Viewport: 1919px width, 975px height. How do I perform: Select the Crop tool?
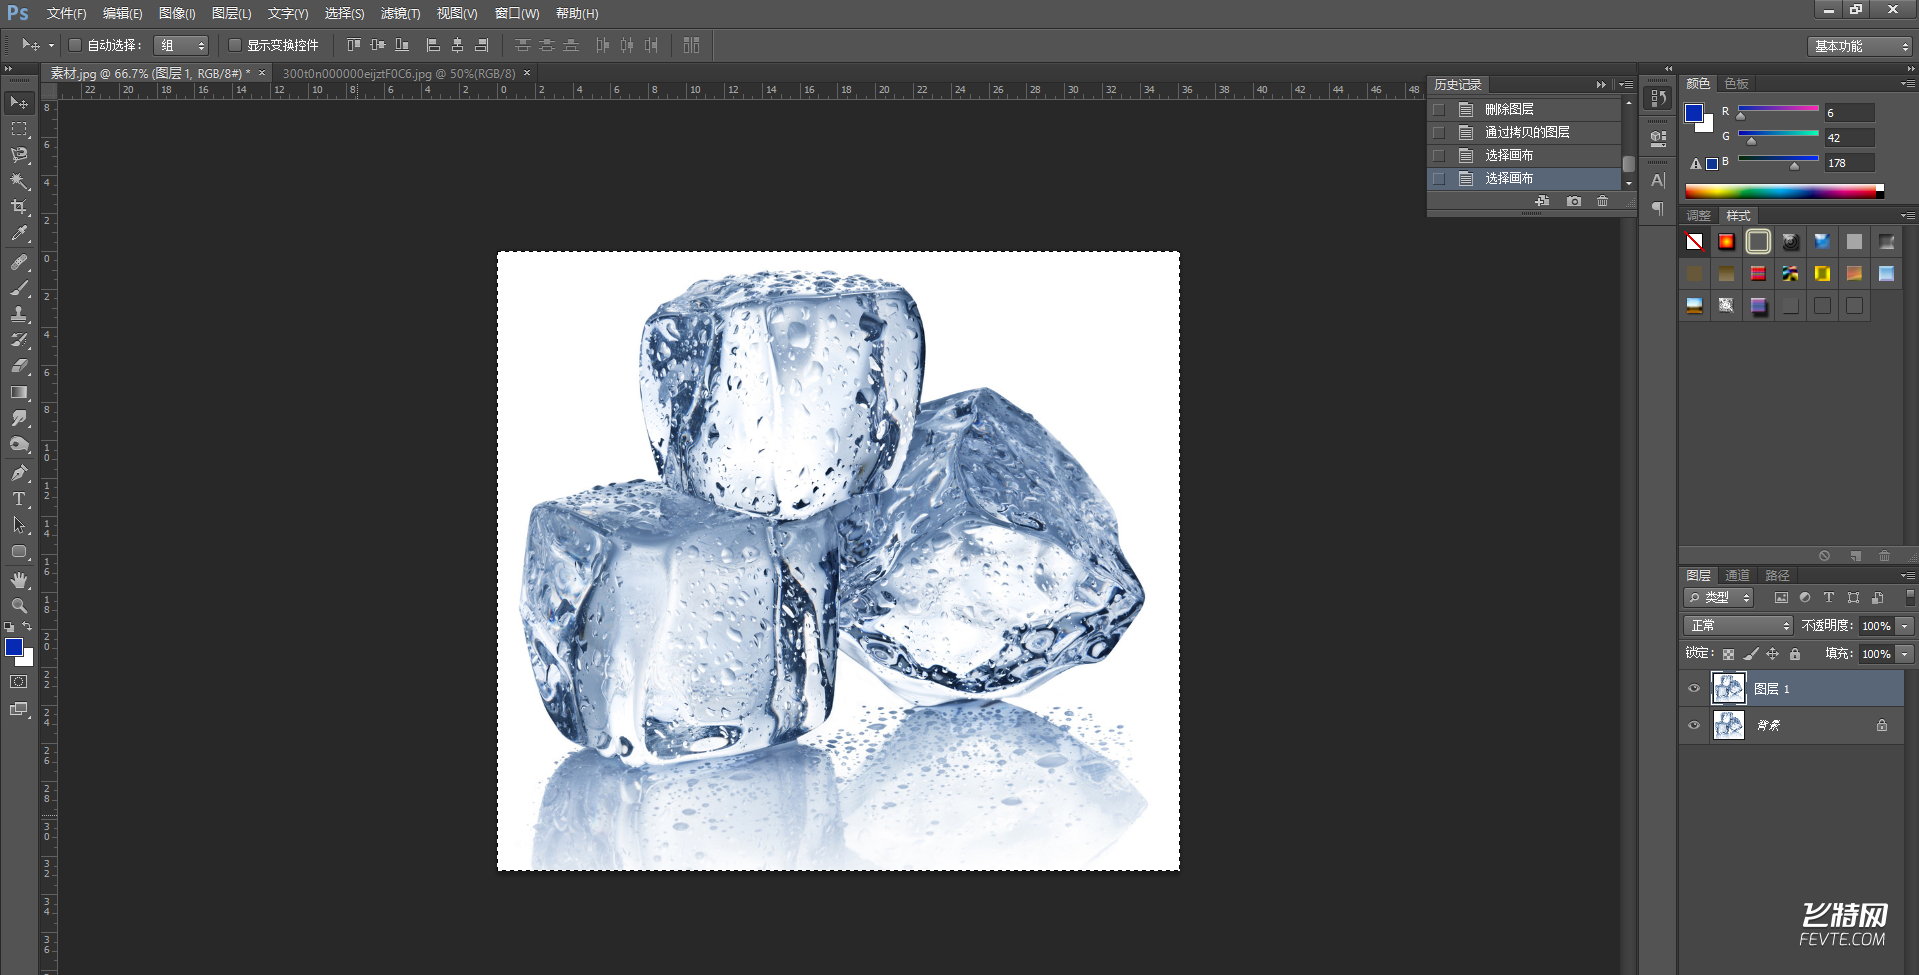pyautogui.click(x=19, y=207)
